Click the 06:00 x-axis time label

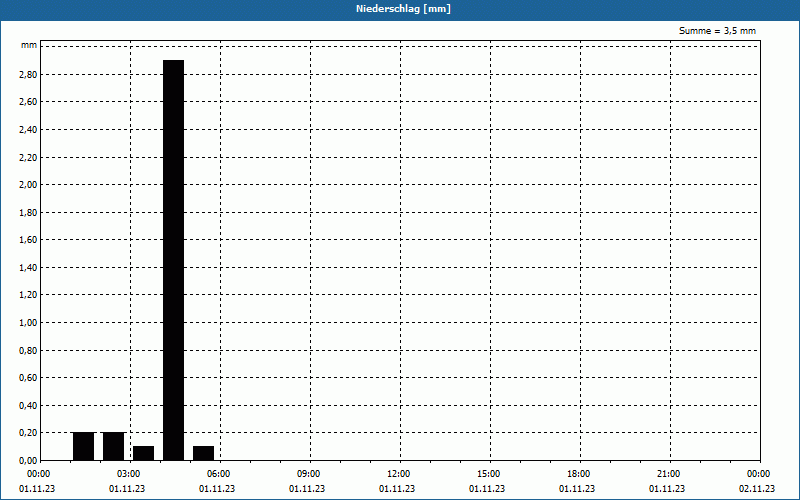(220, 474)
